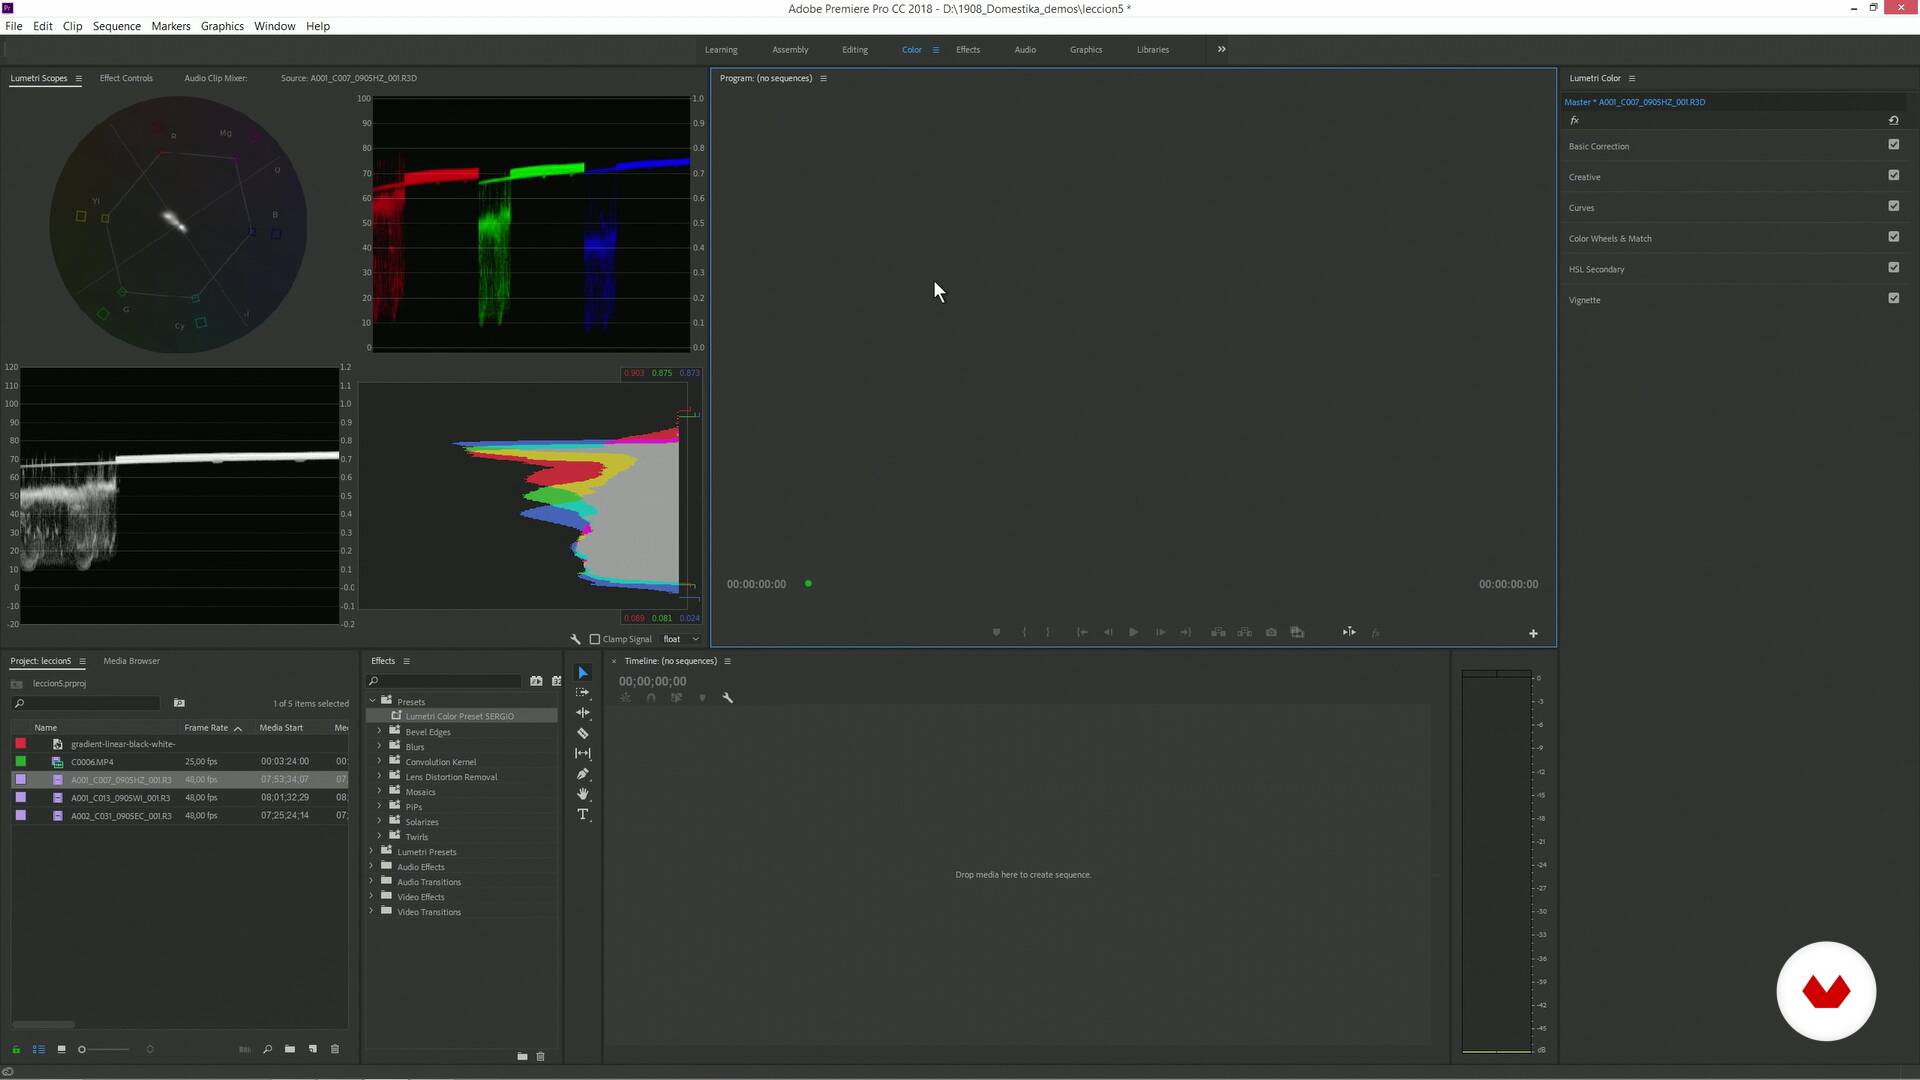Switch Project panel to Icon View
Image resolution: width=1920 pixels, height=1080 pixels.
[61, 1049]
